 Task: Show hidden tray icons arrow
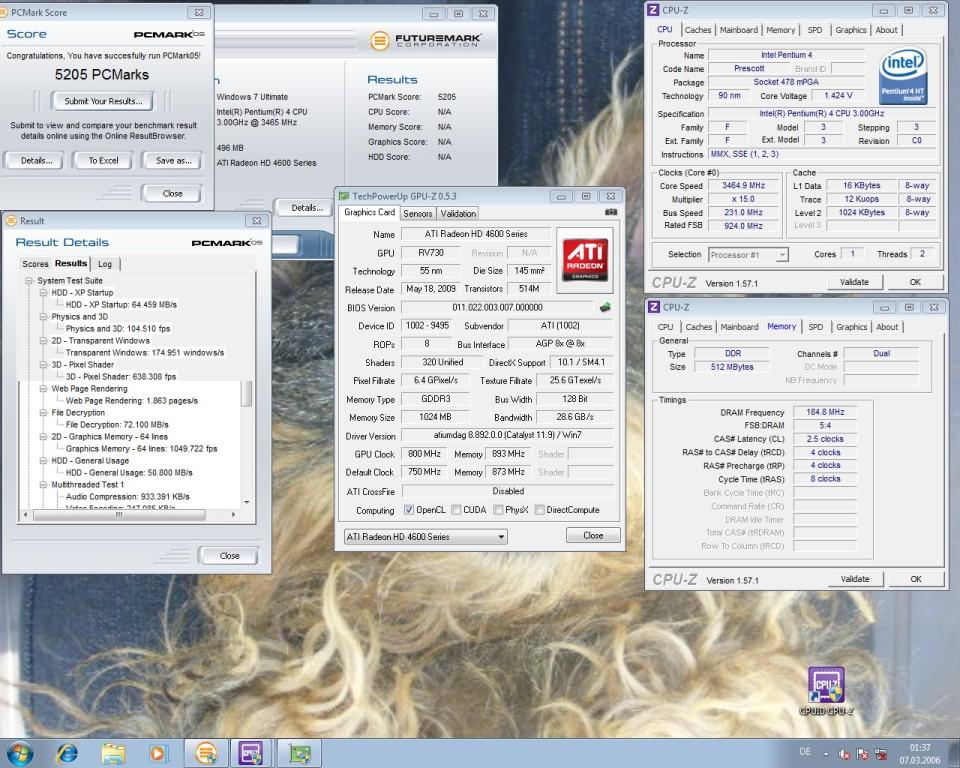pos(826,754)
